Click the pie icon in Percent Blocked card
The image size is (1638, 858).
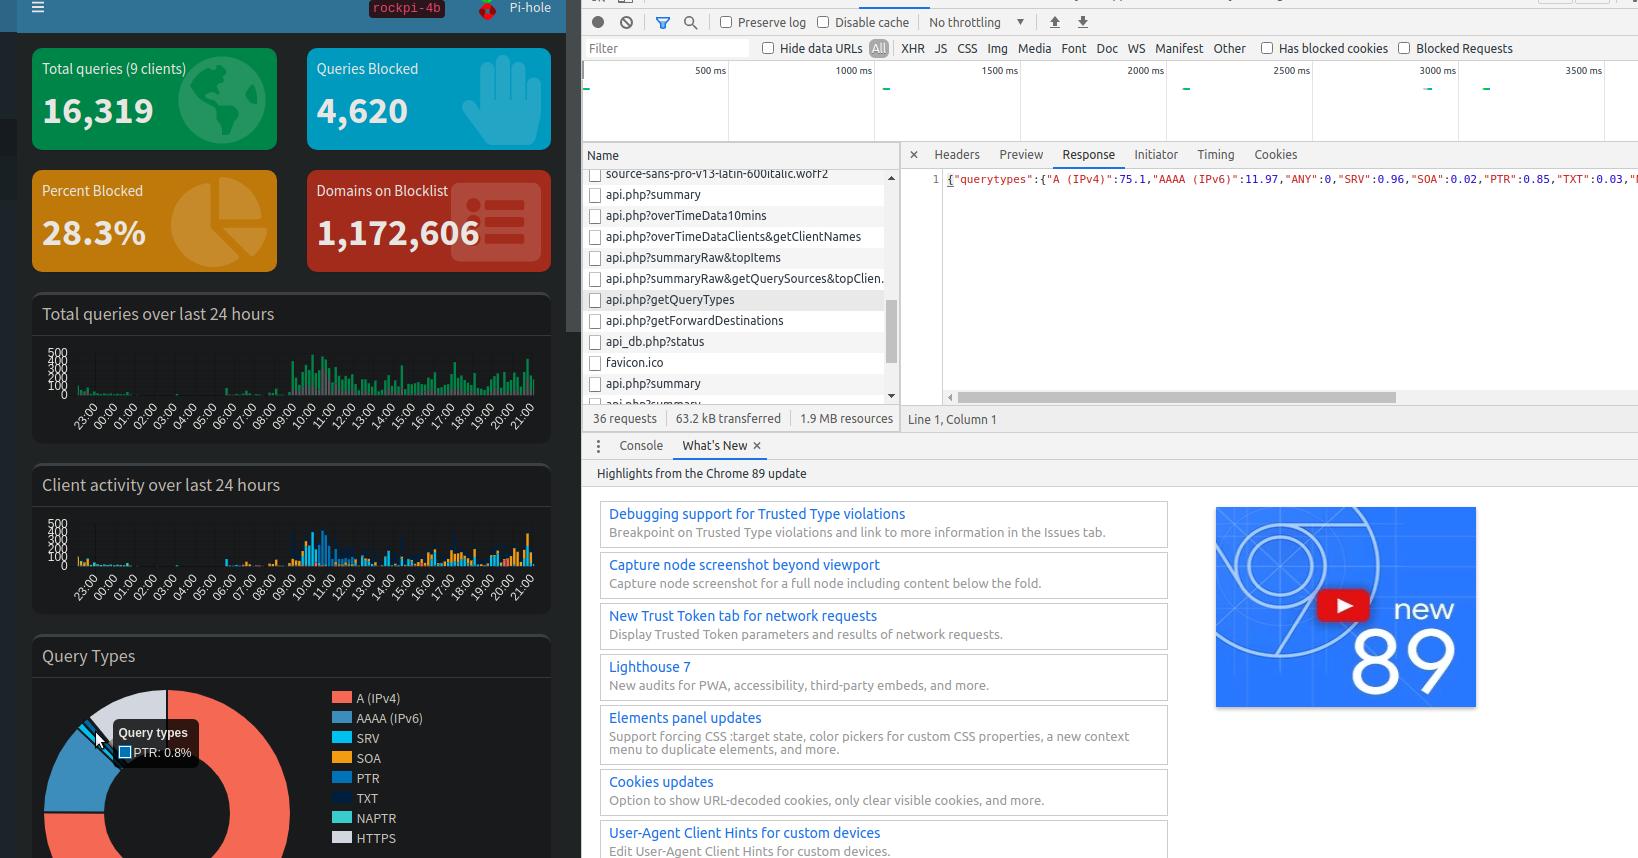220,222
